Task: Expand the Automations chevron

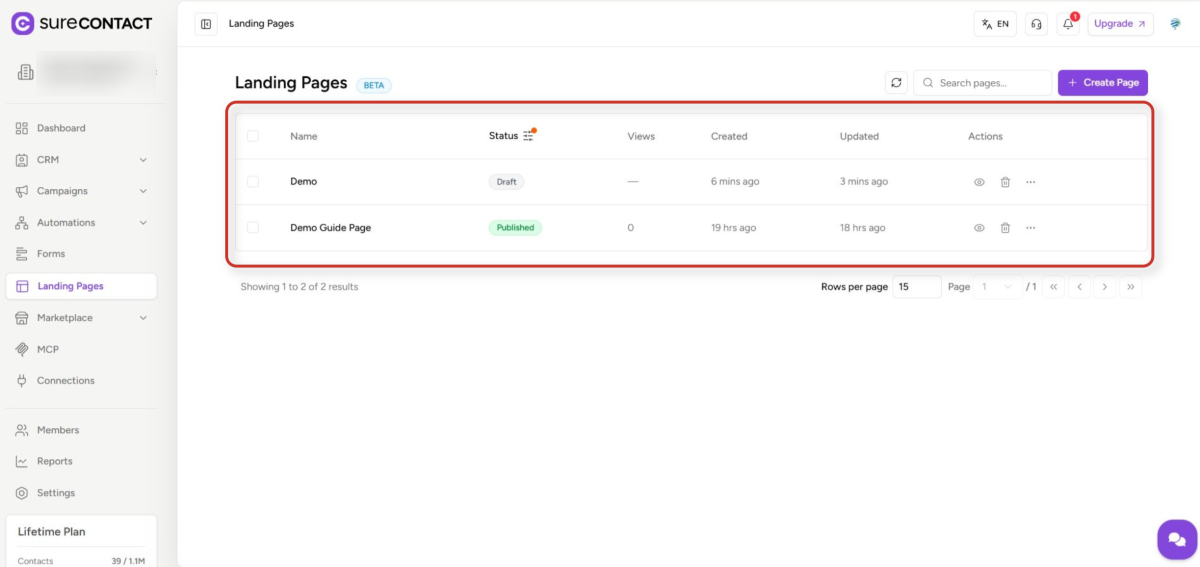Action: [143, 223]
